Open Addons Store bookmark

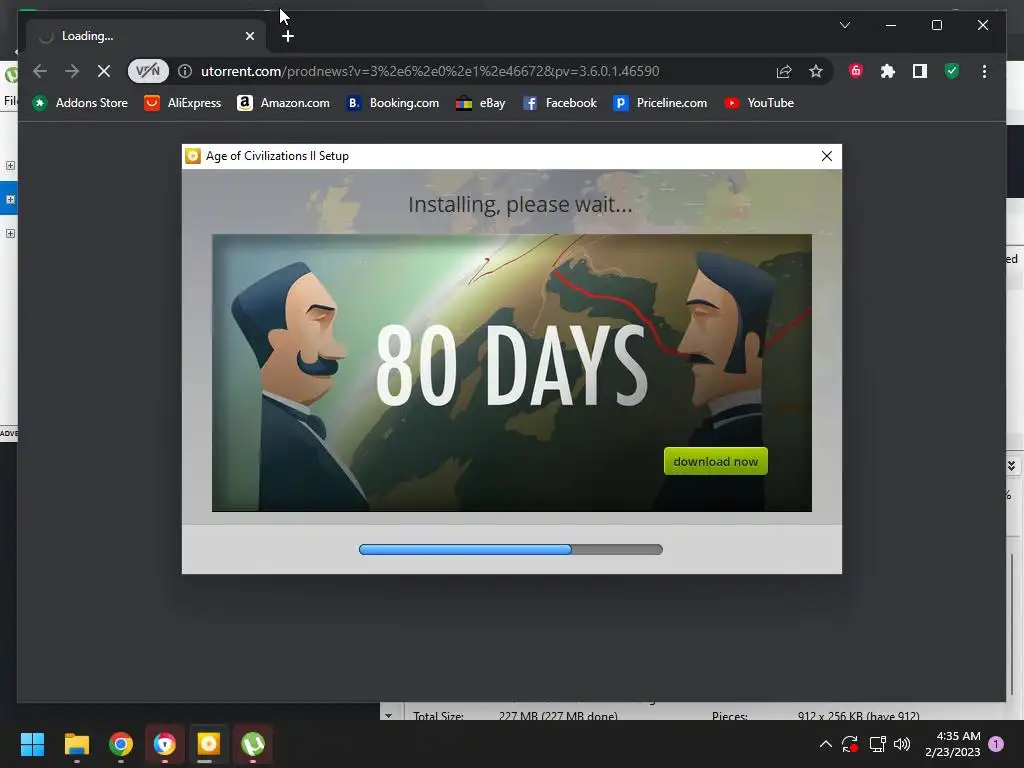80,103
